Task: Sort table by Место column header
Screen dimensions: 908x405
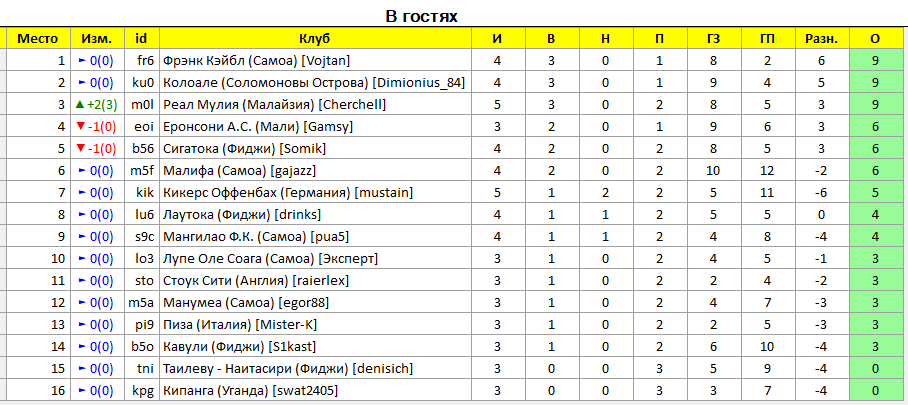Action: click(x=38, y=39)
